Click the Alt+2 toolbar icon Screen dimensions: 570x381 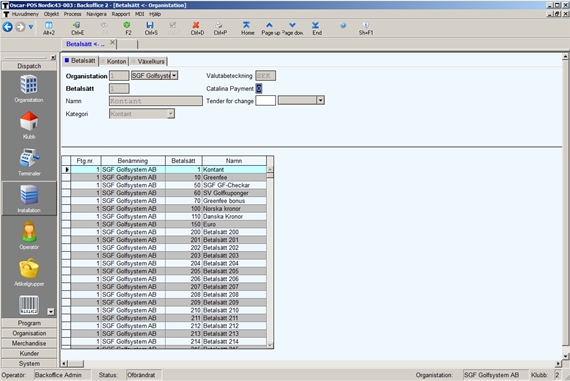pyautogui.click(x=48, y=25)
